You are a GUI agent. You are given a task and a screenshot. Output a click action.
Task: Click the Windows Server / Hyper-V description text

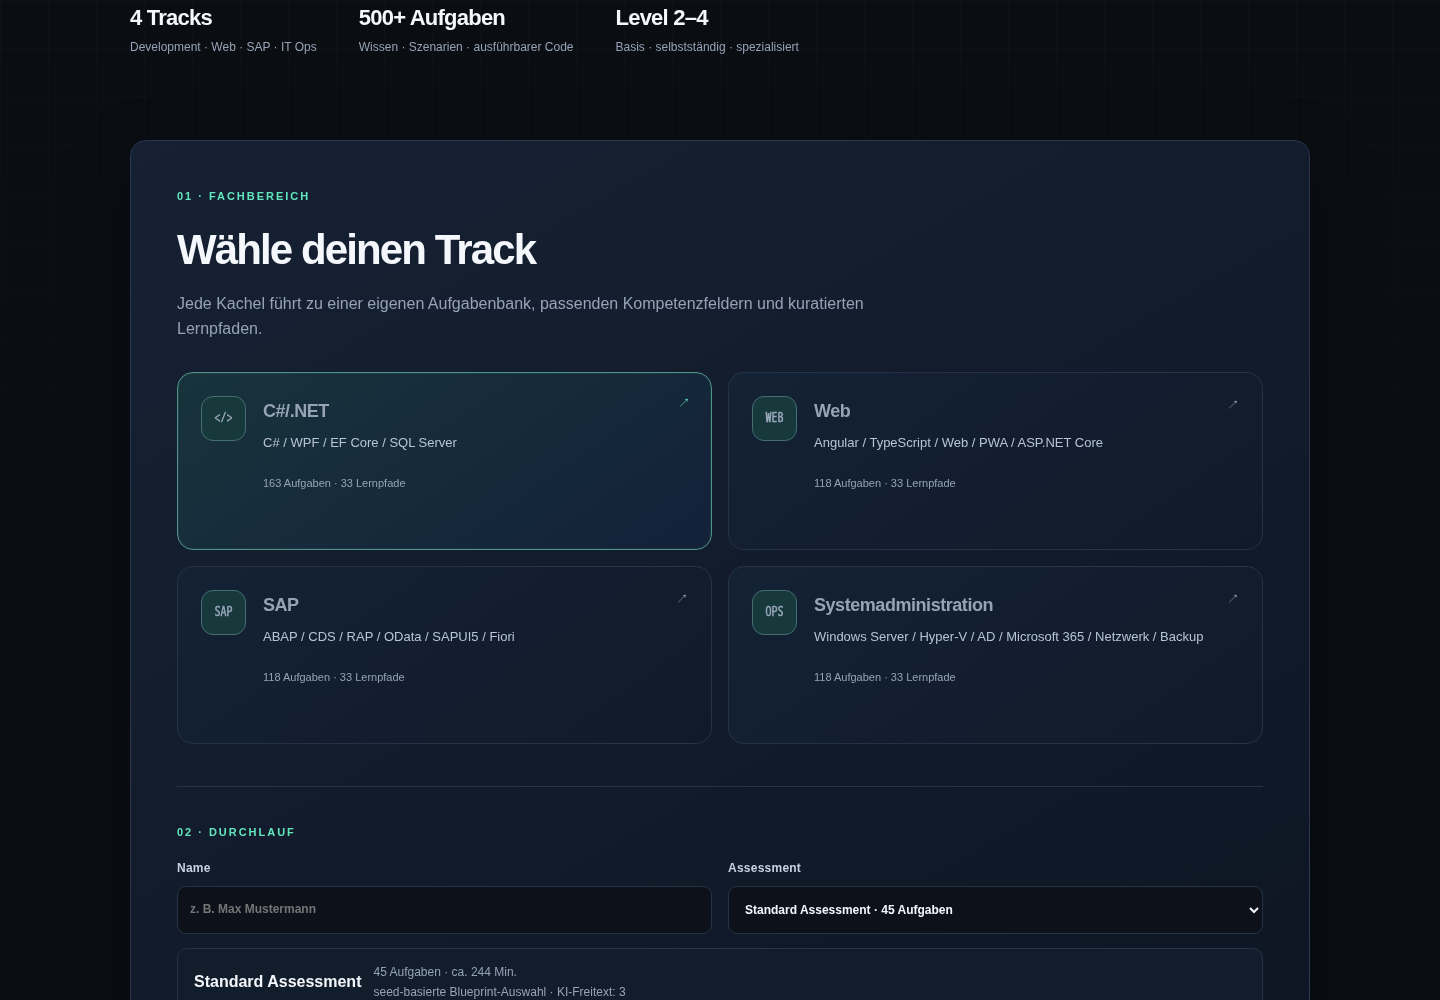tap(1008, 636)
